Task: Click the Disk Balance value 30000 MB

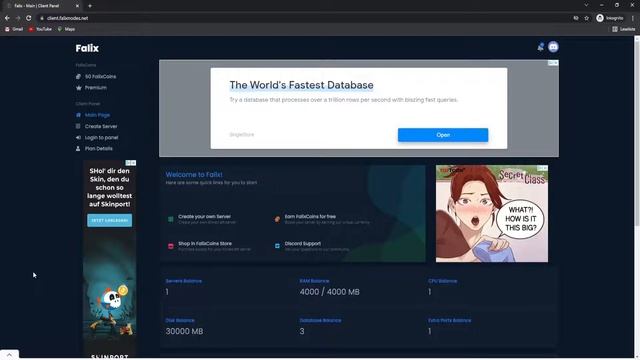Action: [184, 331]
